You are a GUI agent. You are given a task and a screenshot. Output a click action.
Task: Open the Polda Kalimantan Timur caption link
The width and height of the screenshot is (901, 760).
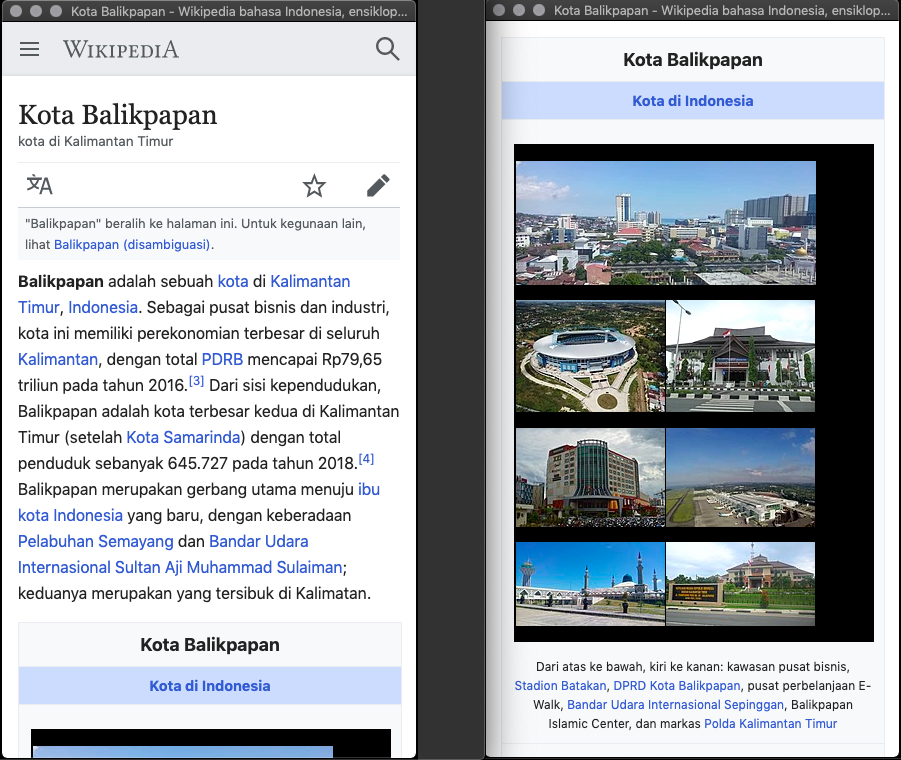771,724
